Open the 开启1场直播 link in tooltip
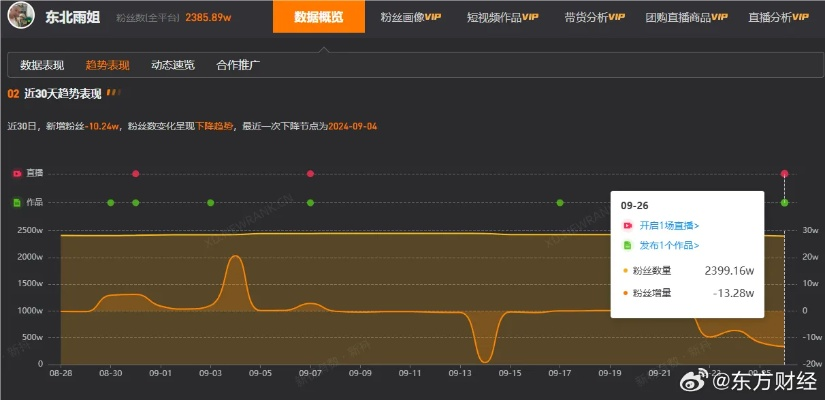Screen dimensions: 825x400 669,225
